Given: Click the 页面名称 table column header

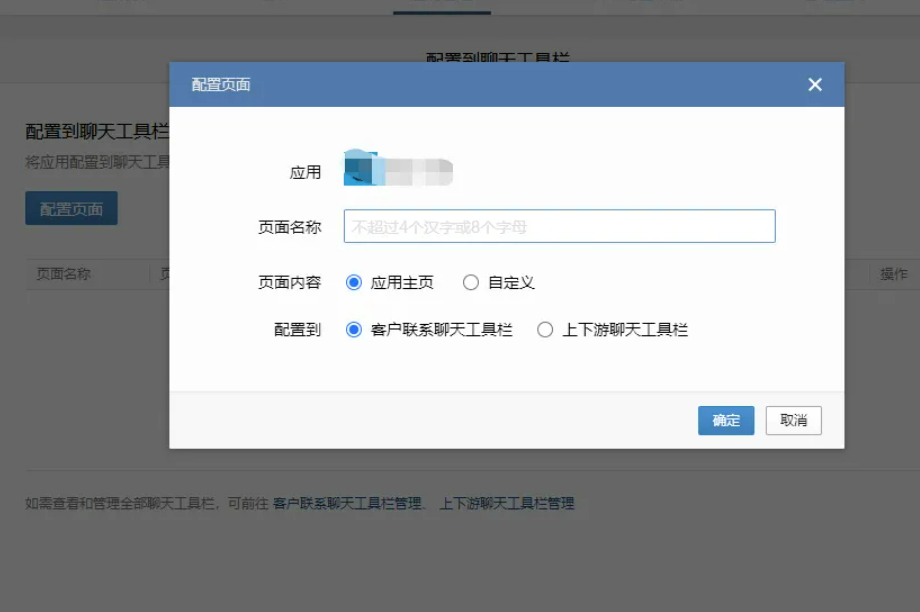Looking at the screenshot, I should tap(62, 274).
